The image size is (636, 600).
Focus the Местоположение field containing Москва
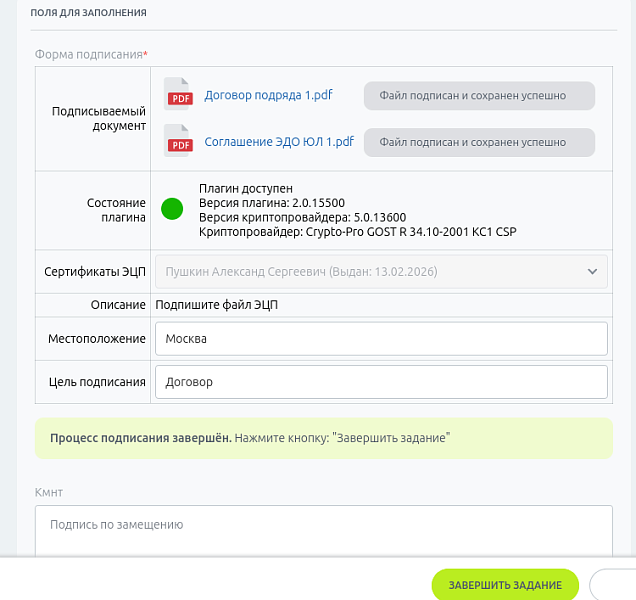(381, 338)
